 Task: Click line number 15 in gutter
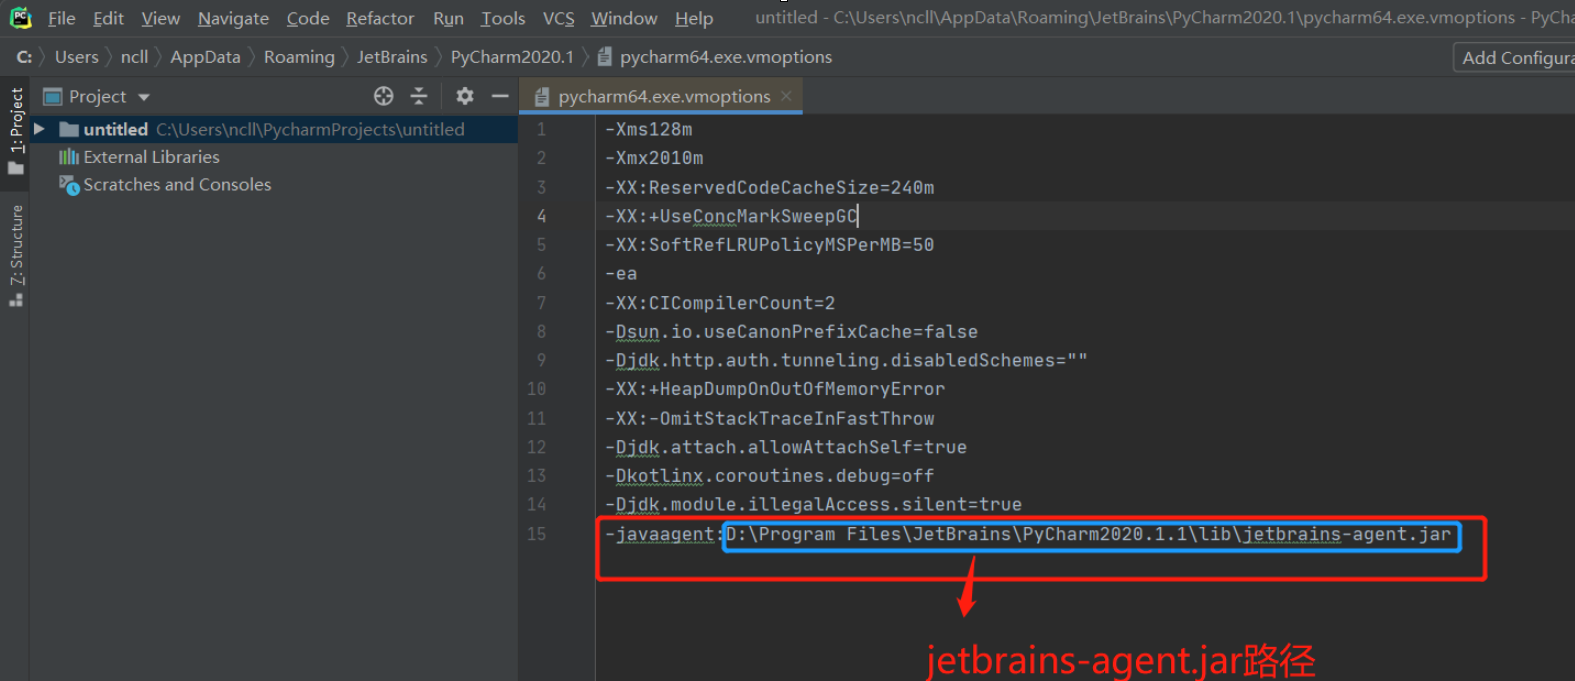click(x=536, y=534)
